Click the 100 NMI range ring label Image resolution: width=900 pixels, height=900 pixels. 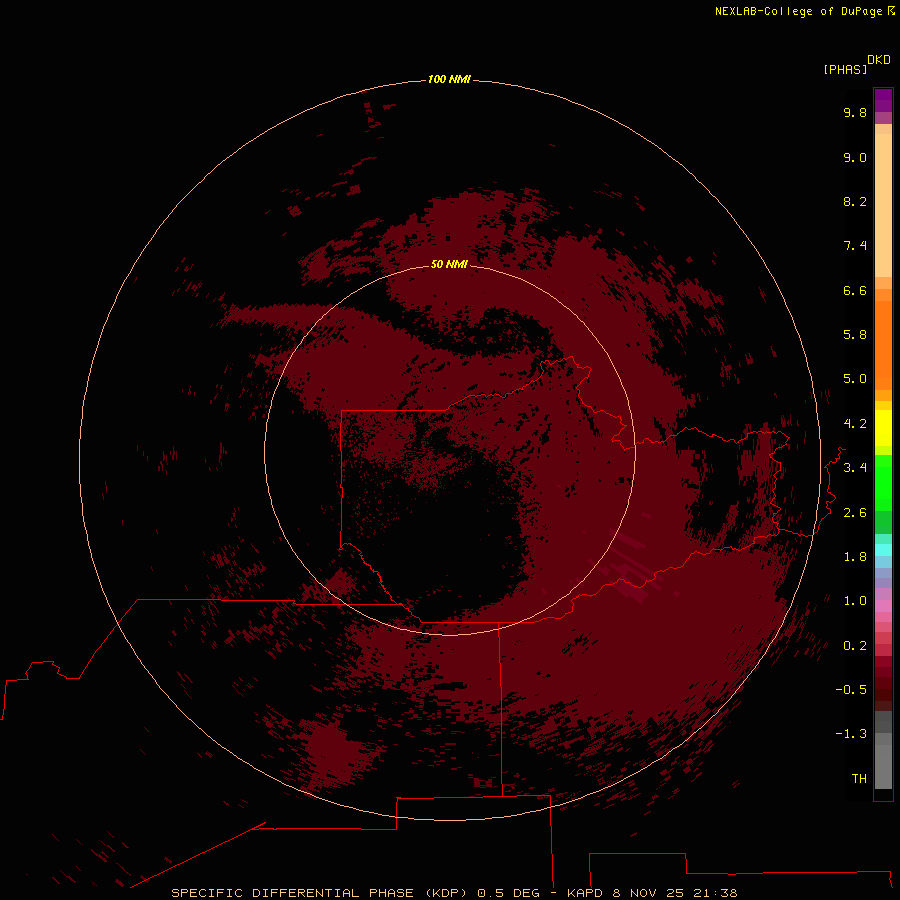449,79
